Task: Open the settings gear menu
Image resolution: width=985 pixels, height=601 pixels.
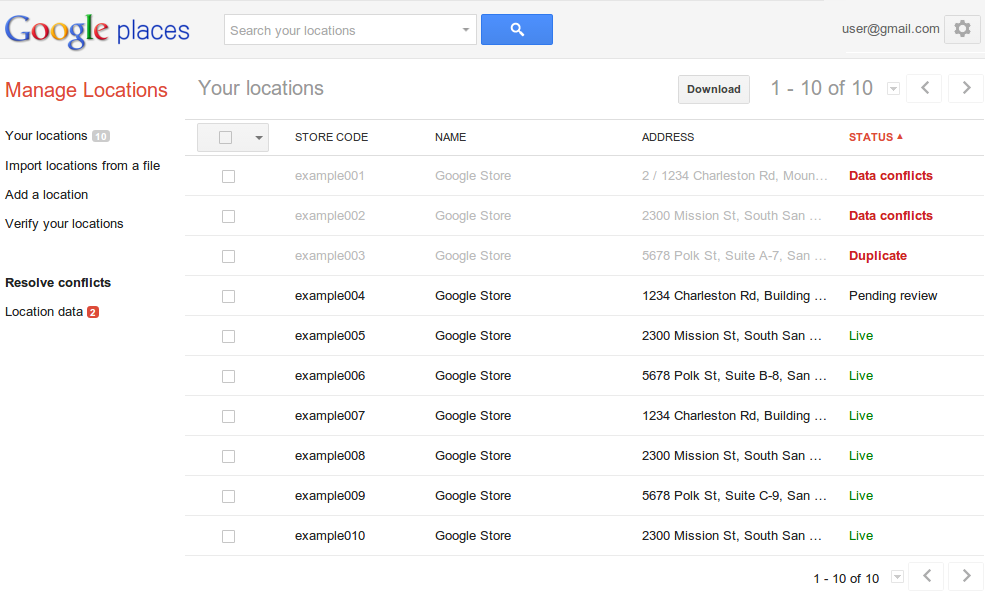Action: click(x=962, y=29)
